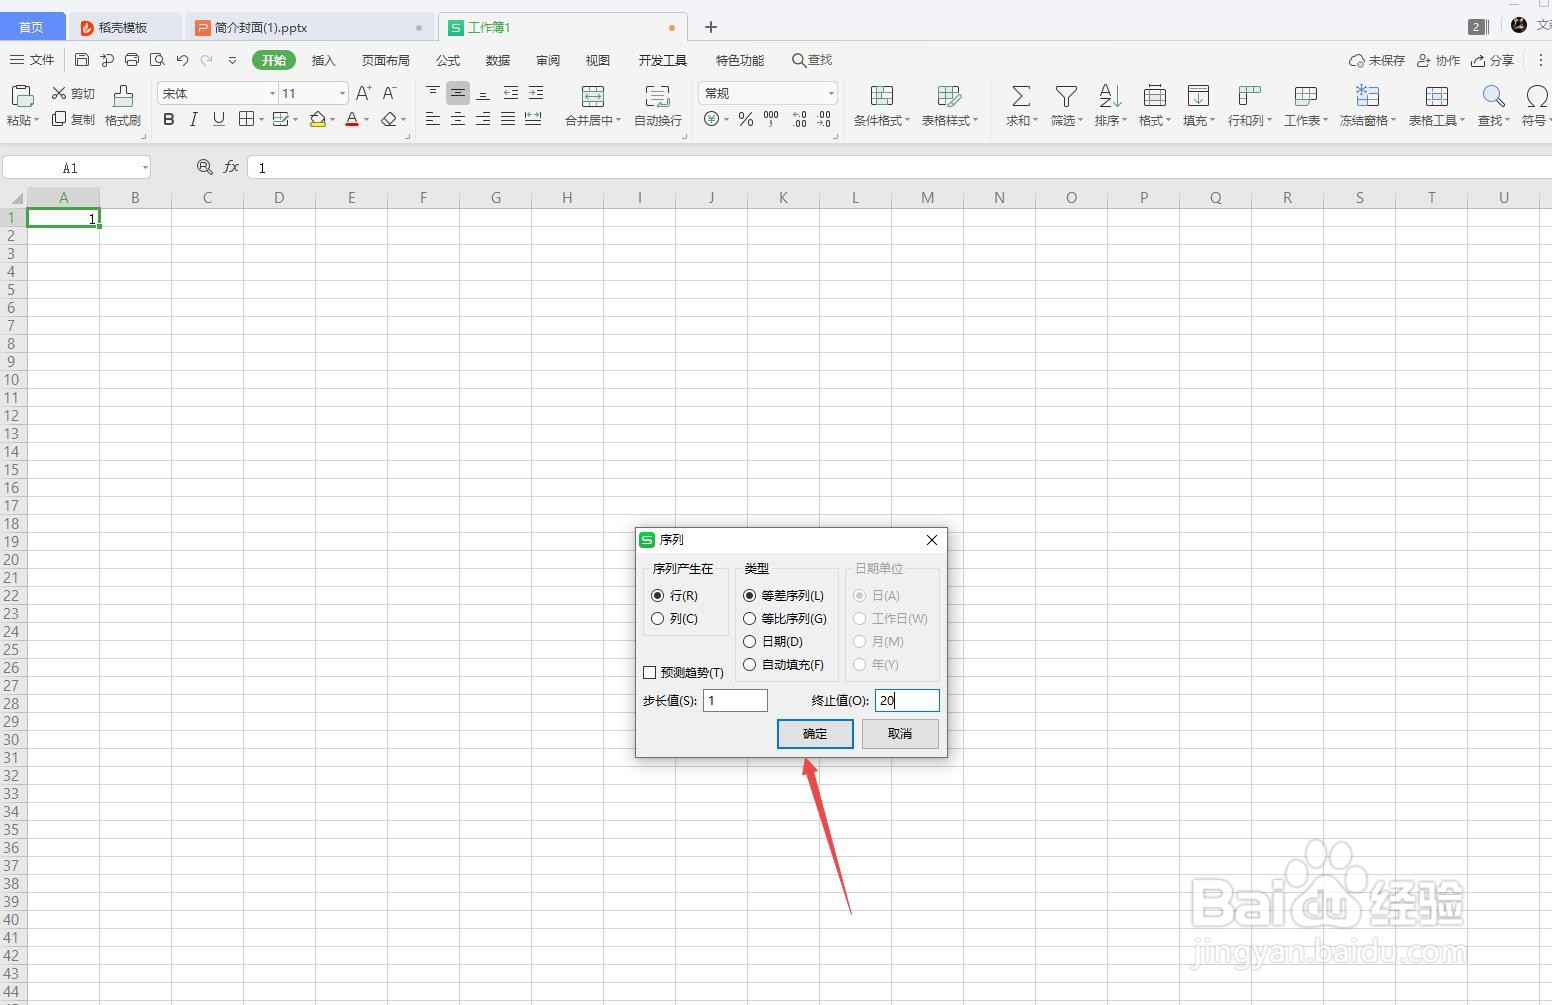The image size is (1552, 1005).
Task: Click the 终止值 stop value field
Action: (x=907, y=700)
